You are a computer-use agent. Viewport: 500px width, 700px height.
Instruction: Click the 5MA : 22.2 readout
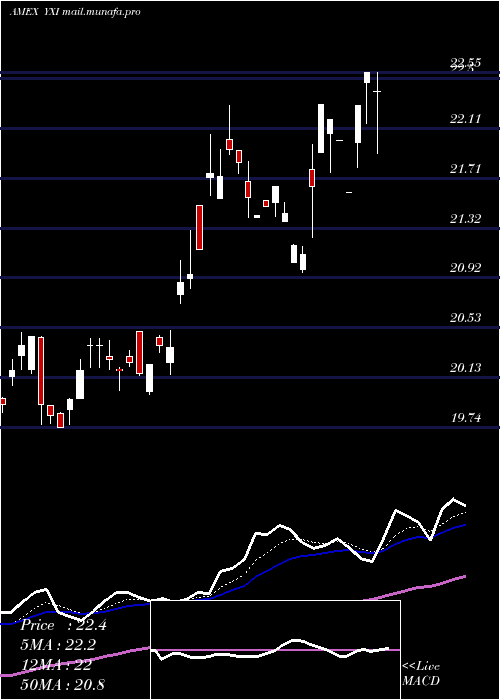58,645
